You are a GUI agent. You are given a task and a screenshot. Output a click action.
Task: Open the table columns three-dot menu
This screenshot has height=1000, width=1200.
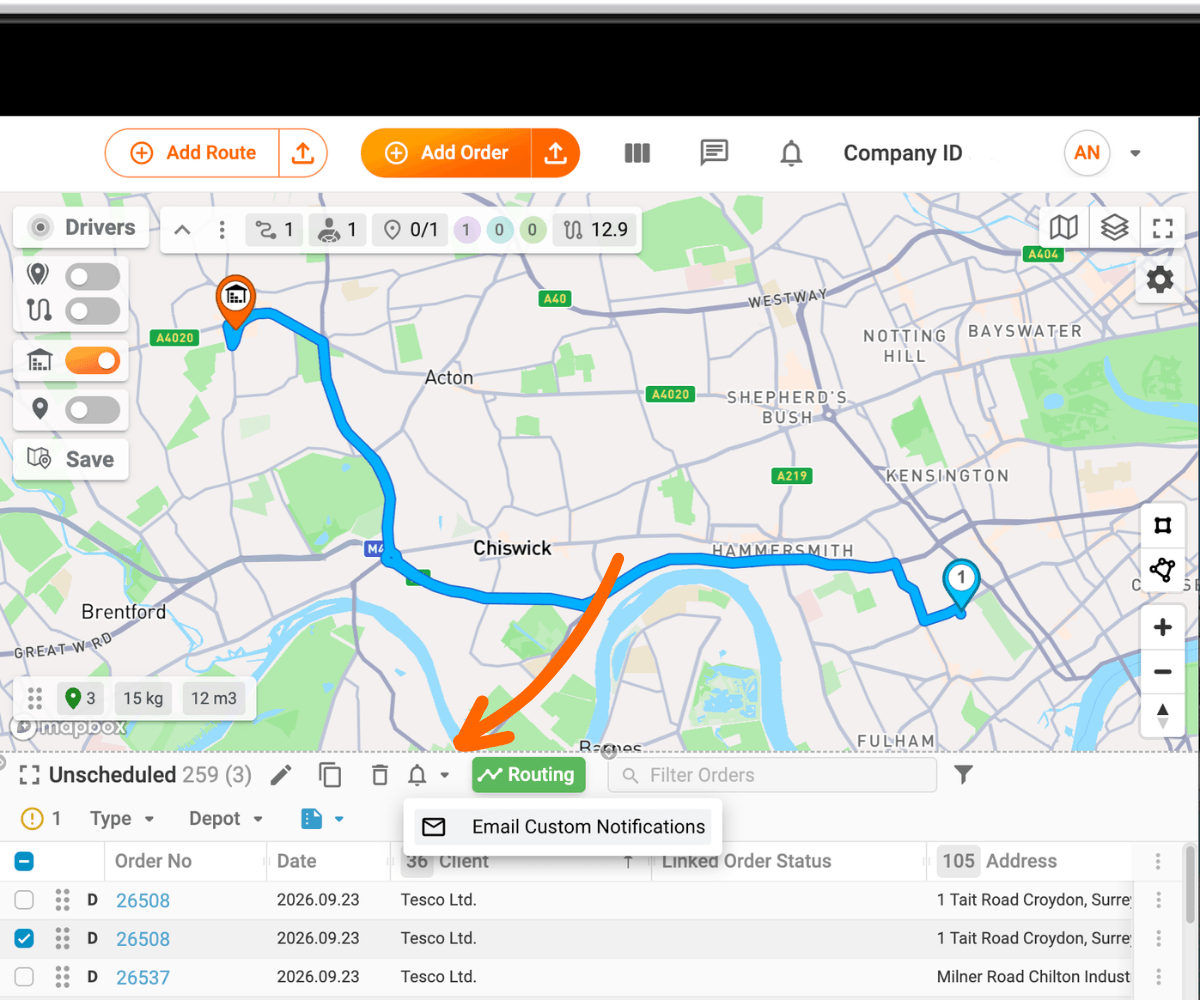point(1158,861)
